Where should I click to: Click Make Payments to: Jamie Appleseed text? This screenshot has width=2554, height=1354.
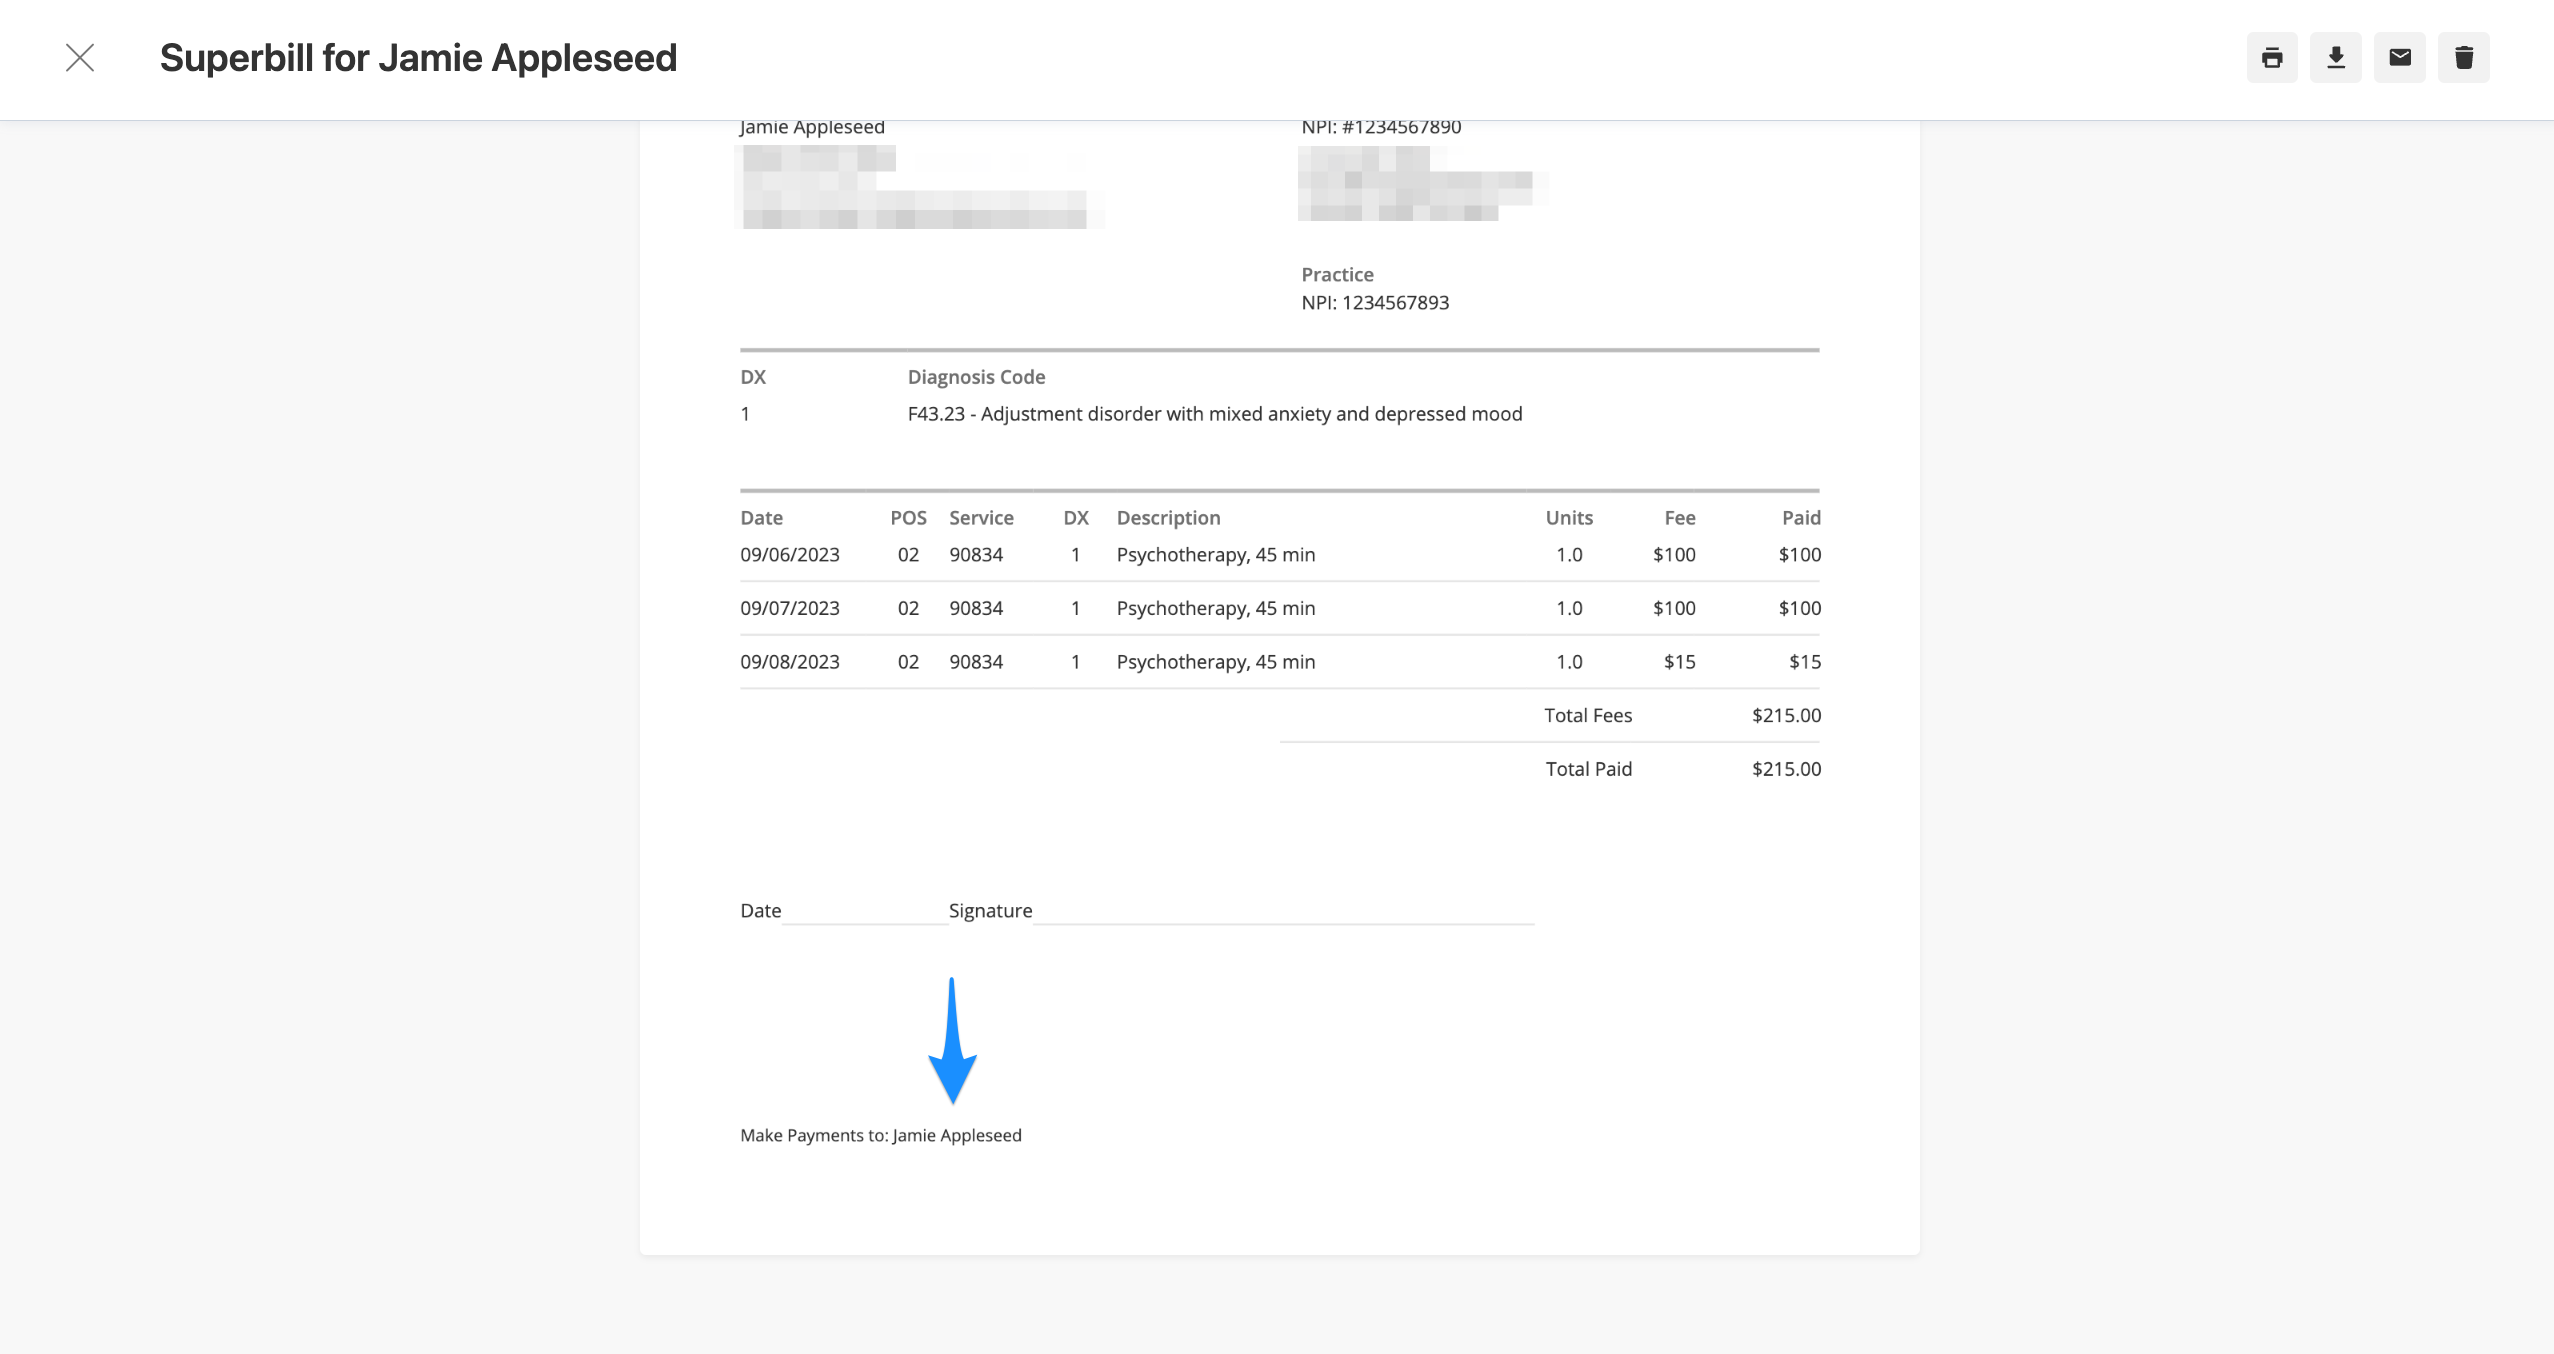[881, 1134]
